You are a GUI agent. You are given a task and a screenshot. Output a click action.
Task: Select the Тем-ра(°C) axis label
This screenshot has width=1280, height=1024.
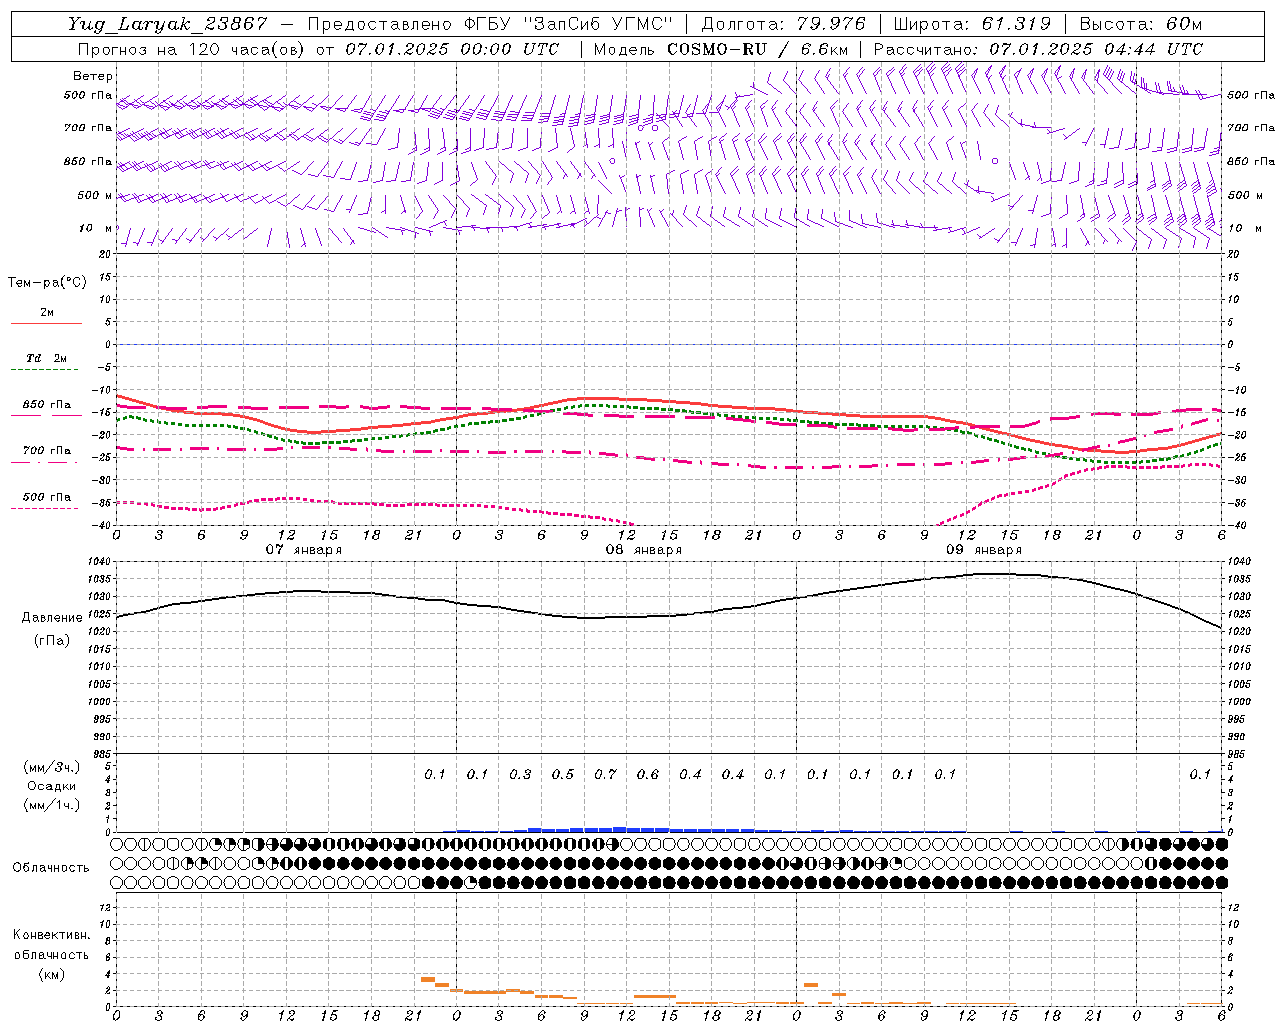click(47, 283)
